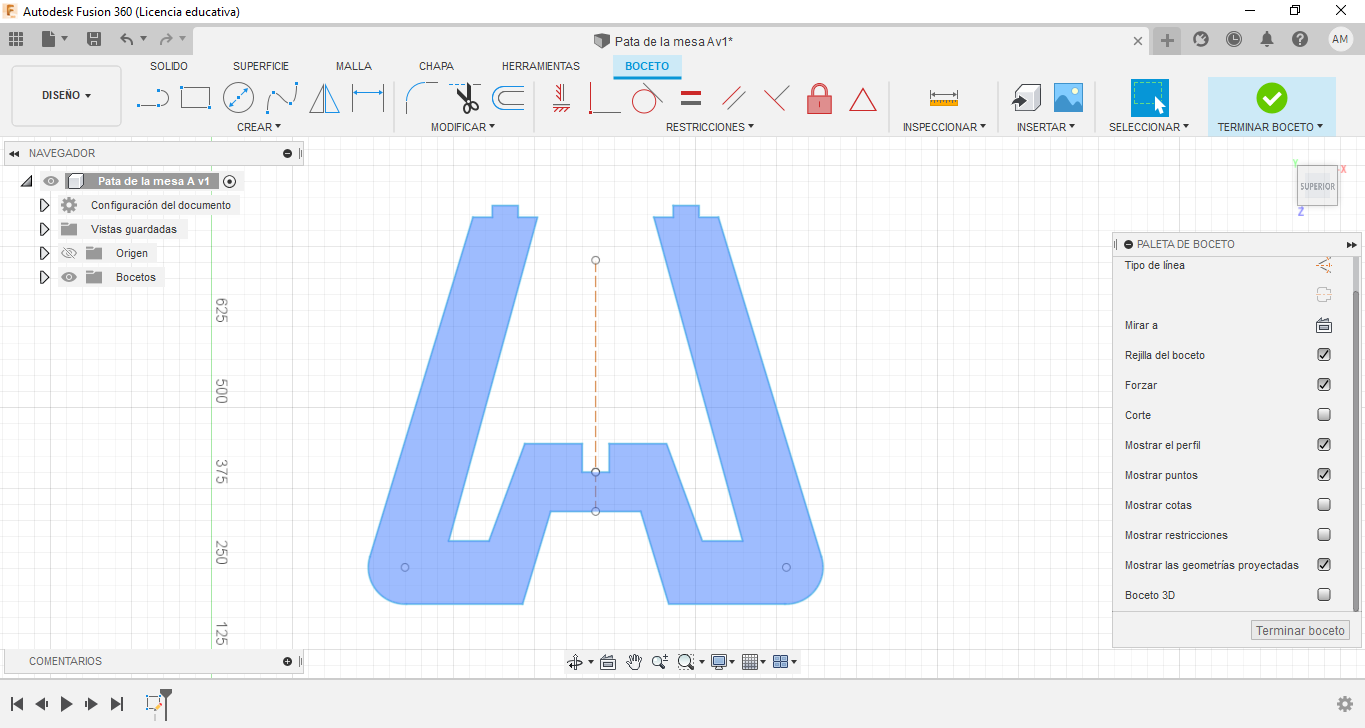
Task: Undo the last action
Action: tap(127, 39)
